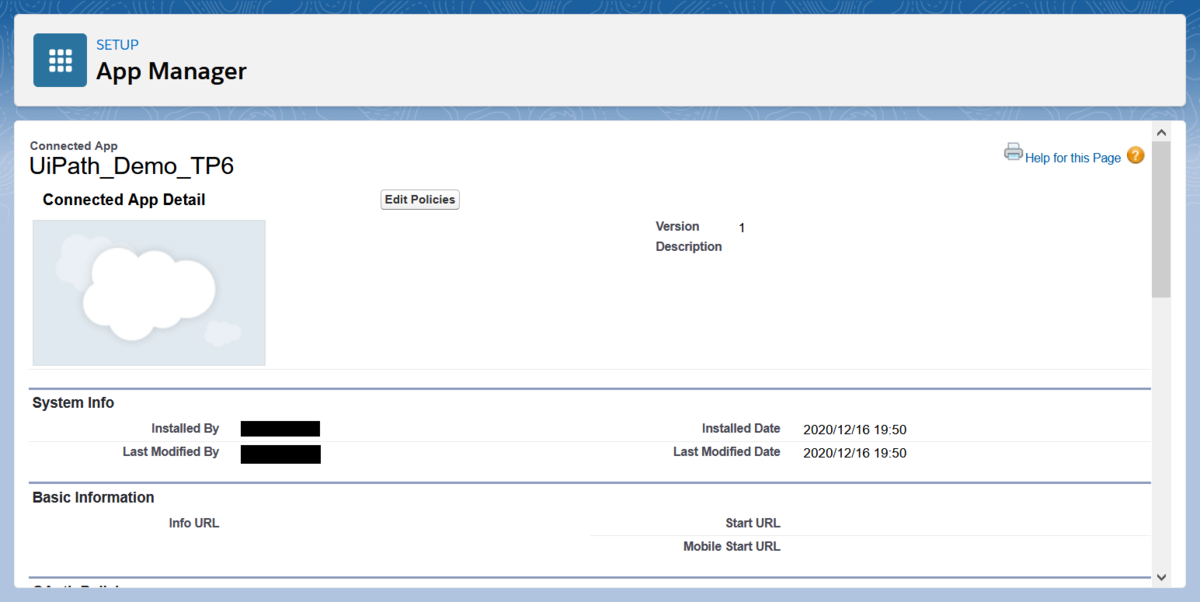Image resolution: width=1200 pixels, height=602 pixels.
Task: Click the Last Modified By label
Action: click(171, 452)
